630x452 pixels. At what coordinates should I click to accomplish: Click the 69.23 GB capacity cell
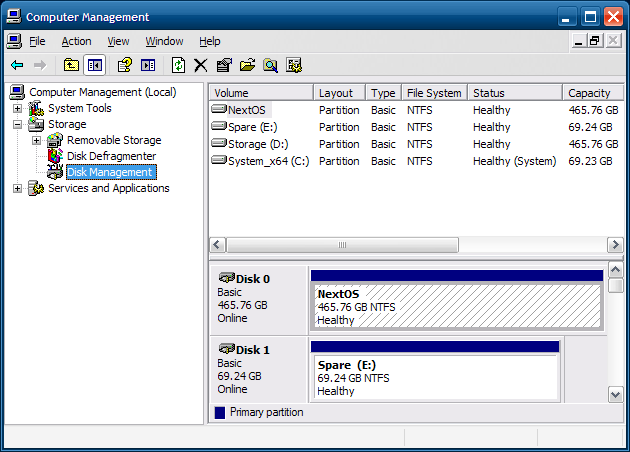point(590,161)
